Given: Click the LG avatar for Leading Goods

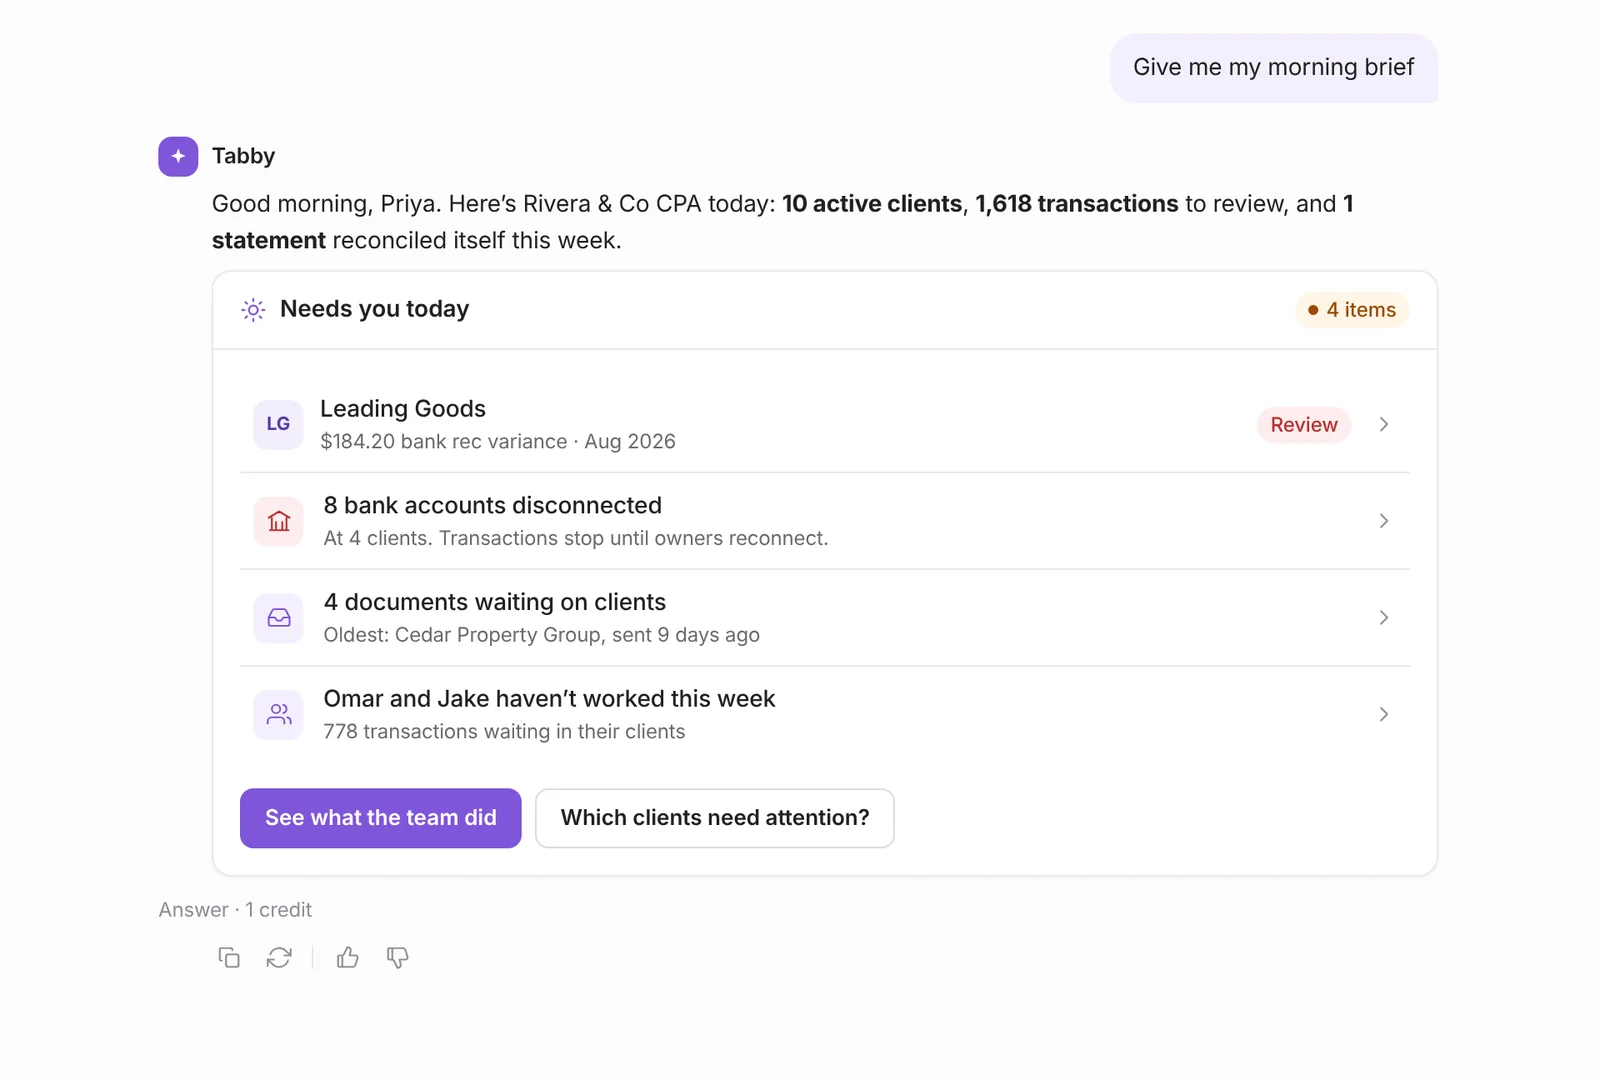Looking at the screenshot, I should 278,424.
